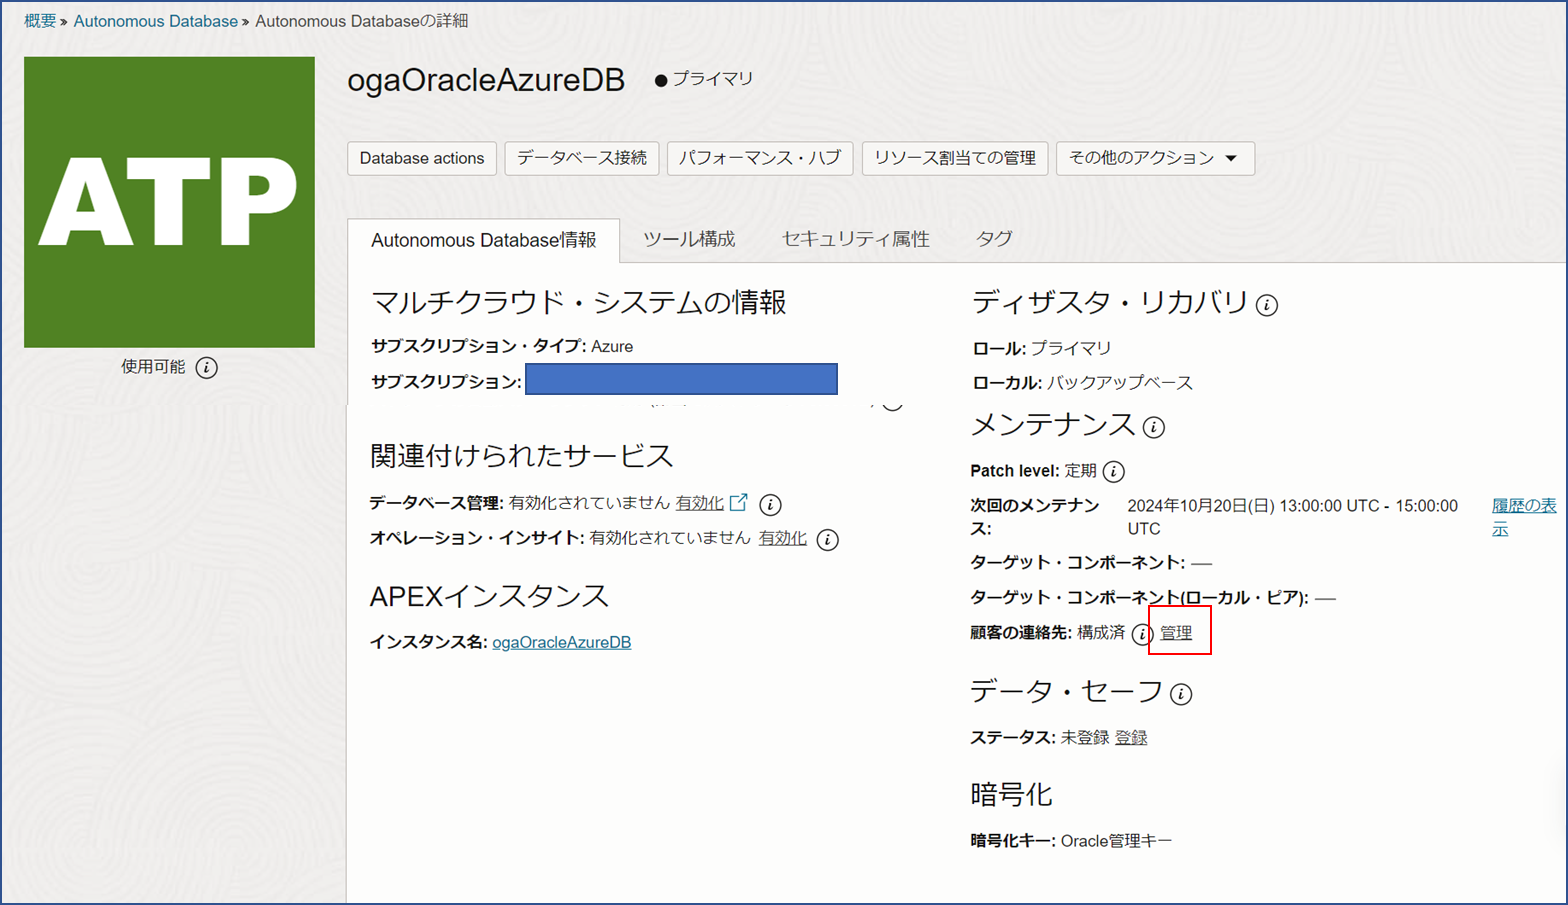This screenshot has height=905, width=1568.
Task: Click the 暗号化 heading
Action: [x=1011, y=795]
